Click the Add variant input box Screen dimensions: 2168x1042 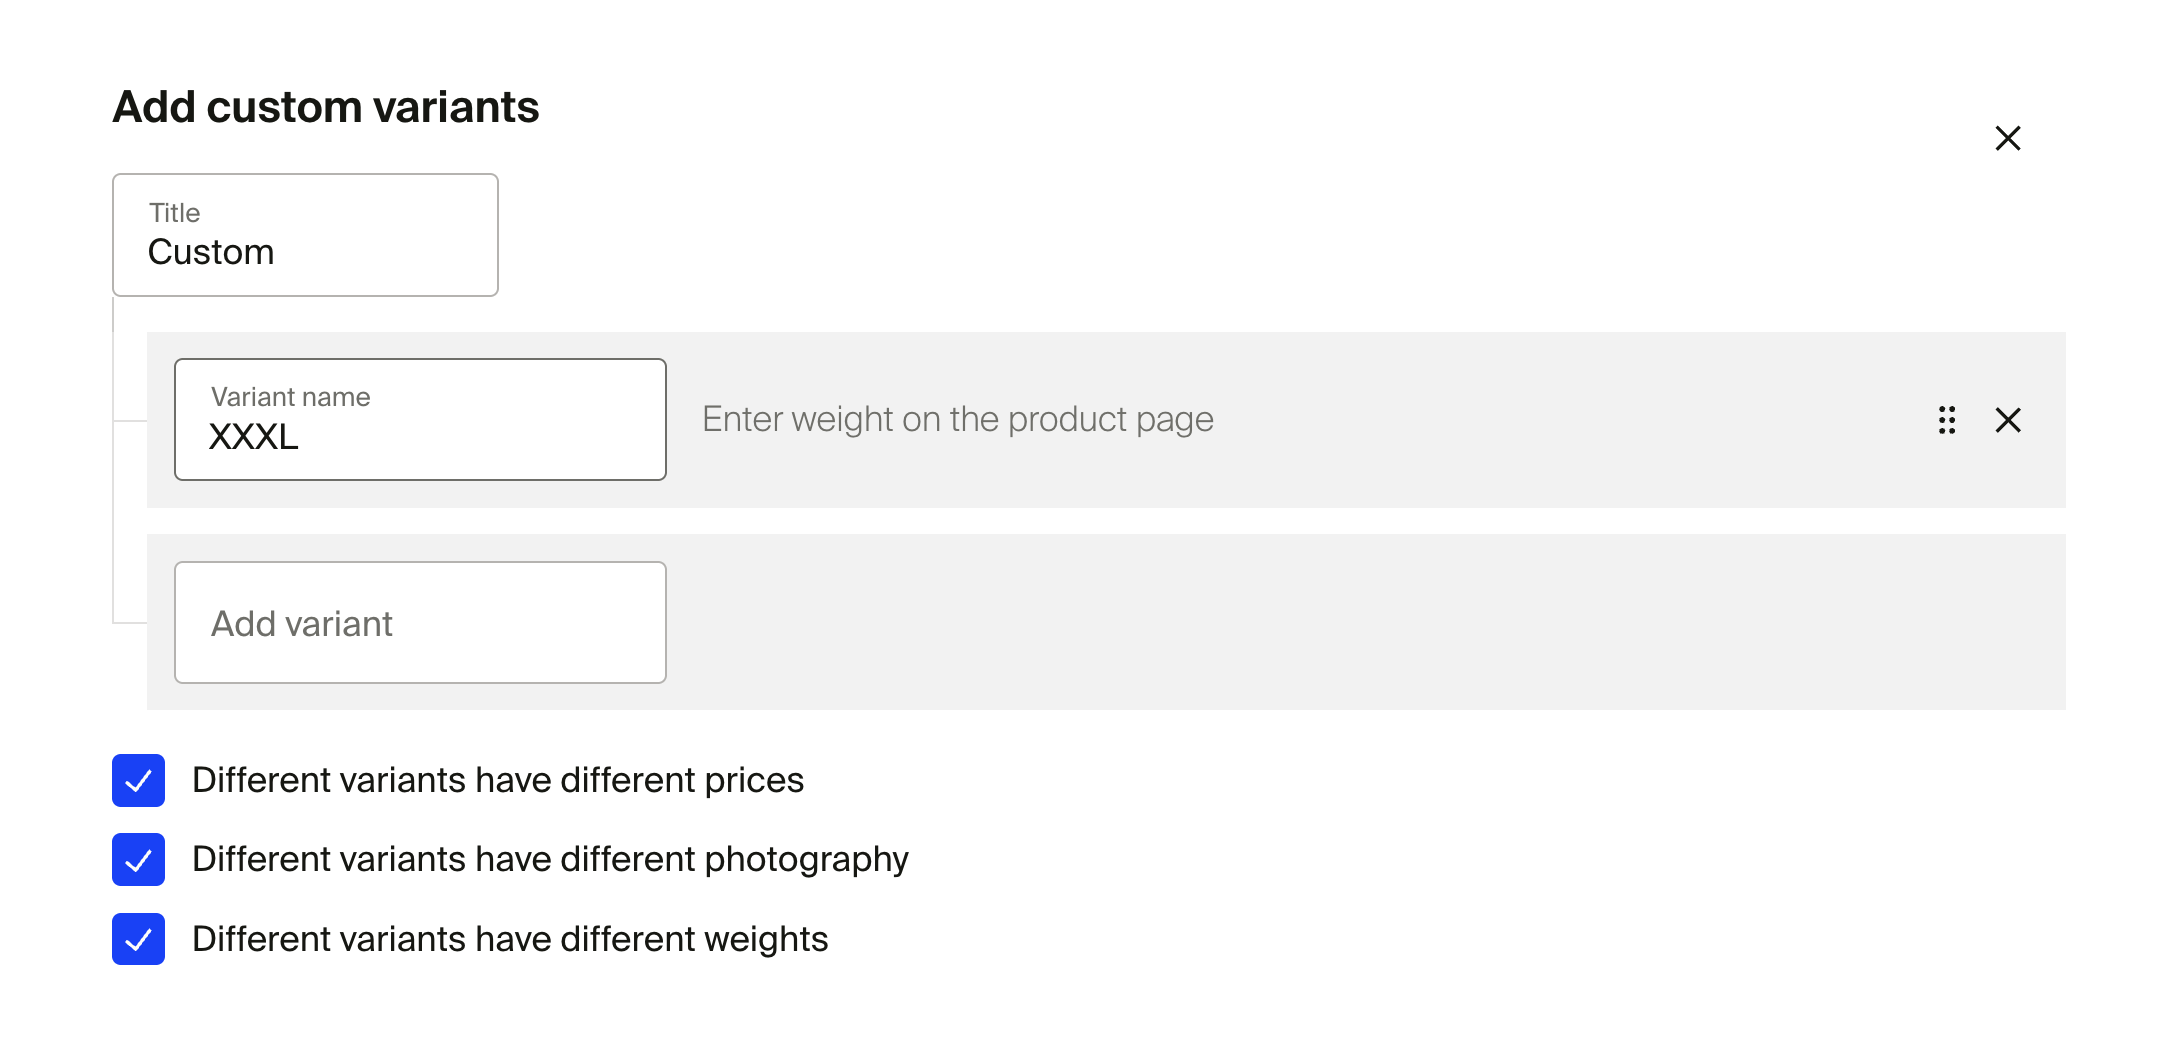[x=420, y=623]
